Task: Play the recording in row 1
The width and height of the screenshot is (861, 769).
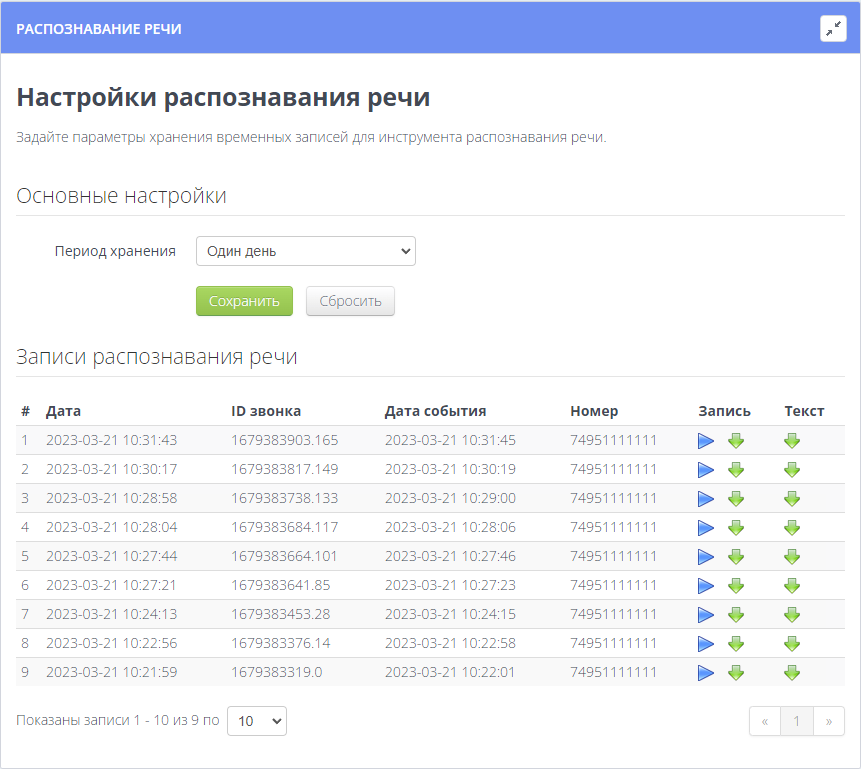Action: (x=706, y=440)
